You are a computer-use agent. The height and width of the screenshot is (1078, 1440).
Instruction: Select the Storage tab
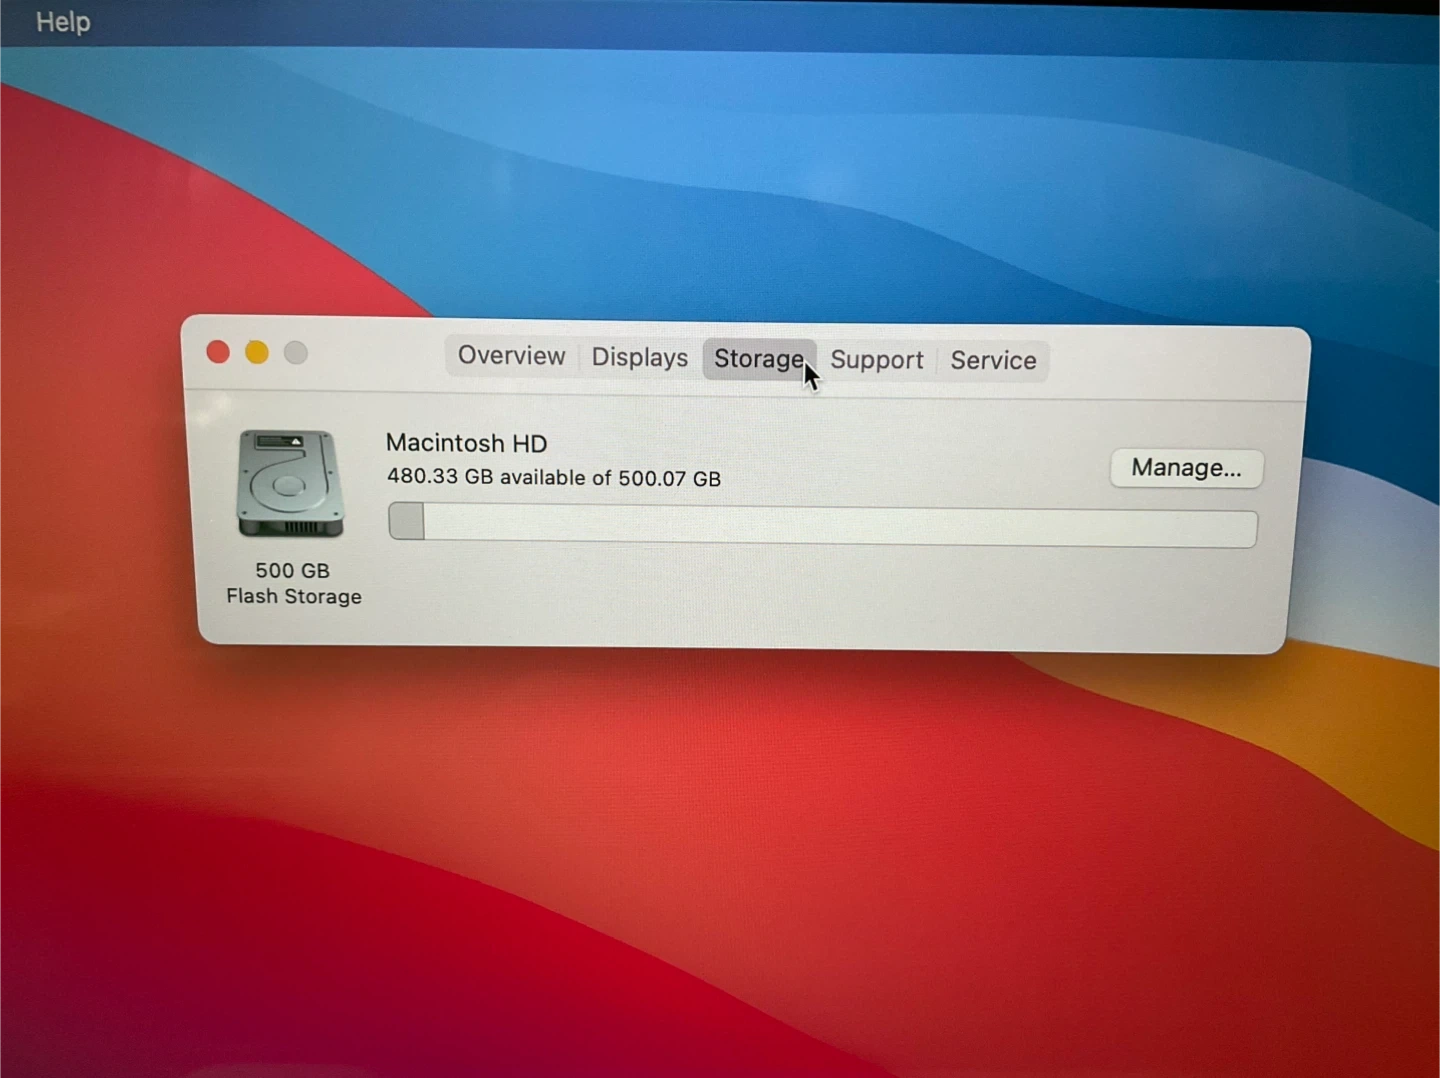(x=757, y=359)
